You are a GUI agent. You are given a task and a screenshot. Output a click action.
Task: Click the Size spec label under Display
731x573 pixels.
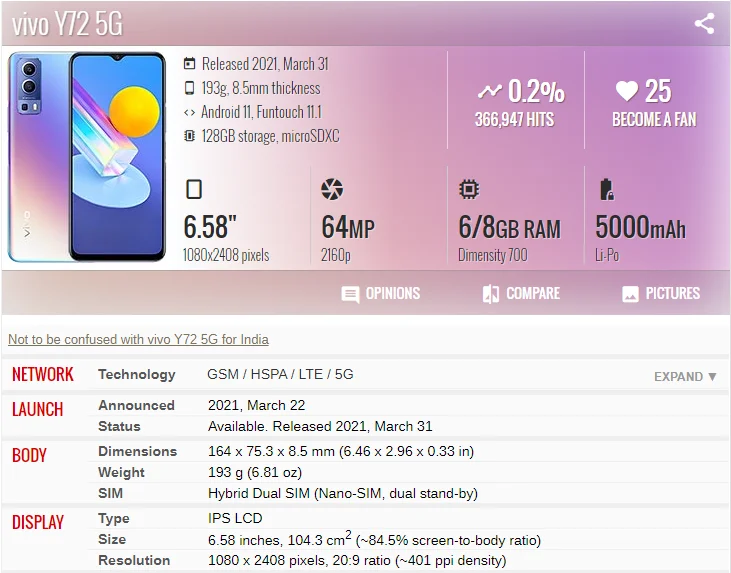112,539
